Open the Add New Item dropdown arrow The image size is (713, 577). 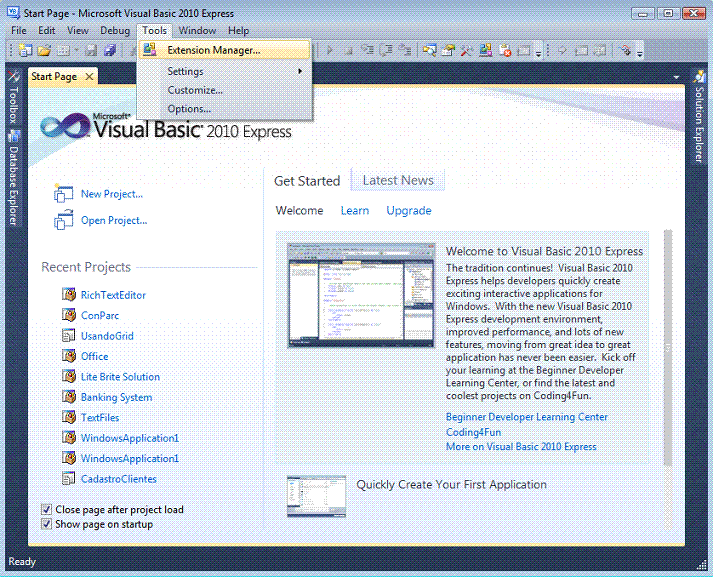coord(76,50)
